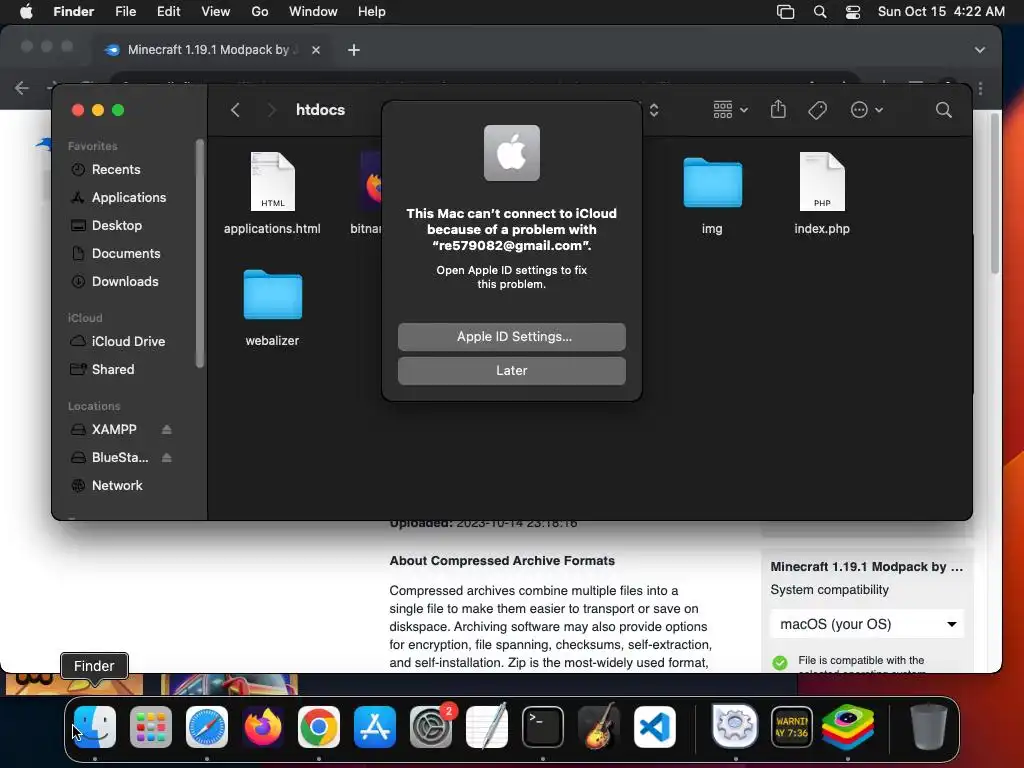Launch BlueStacks from the Dock
This screenshot has width=1024, height=768.
coord(848,727)
